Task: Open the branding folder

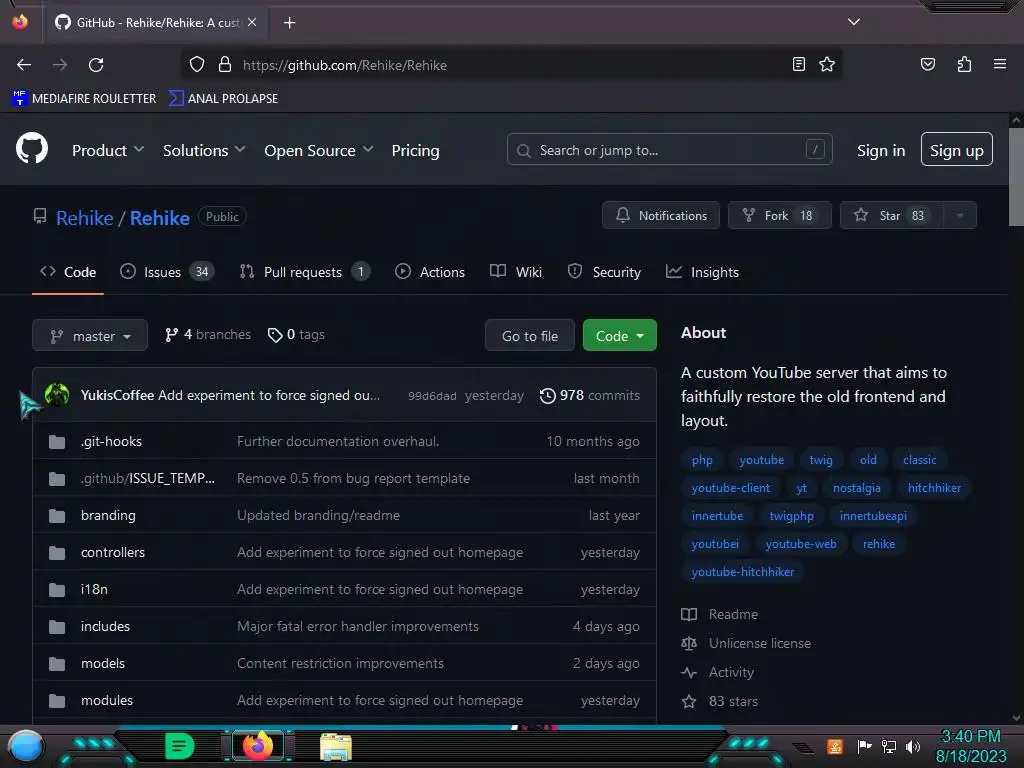Action: point(108,515)
